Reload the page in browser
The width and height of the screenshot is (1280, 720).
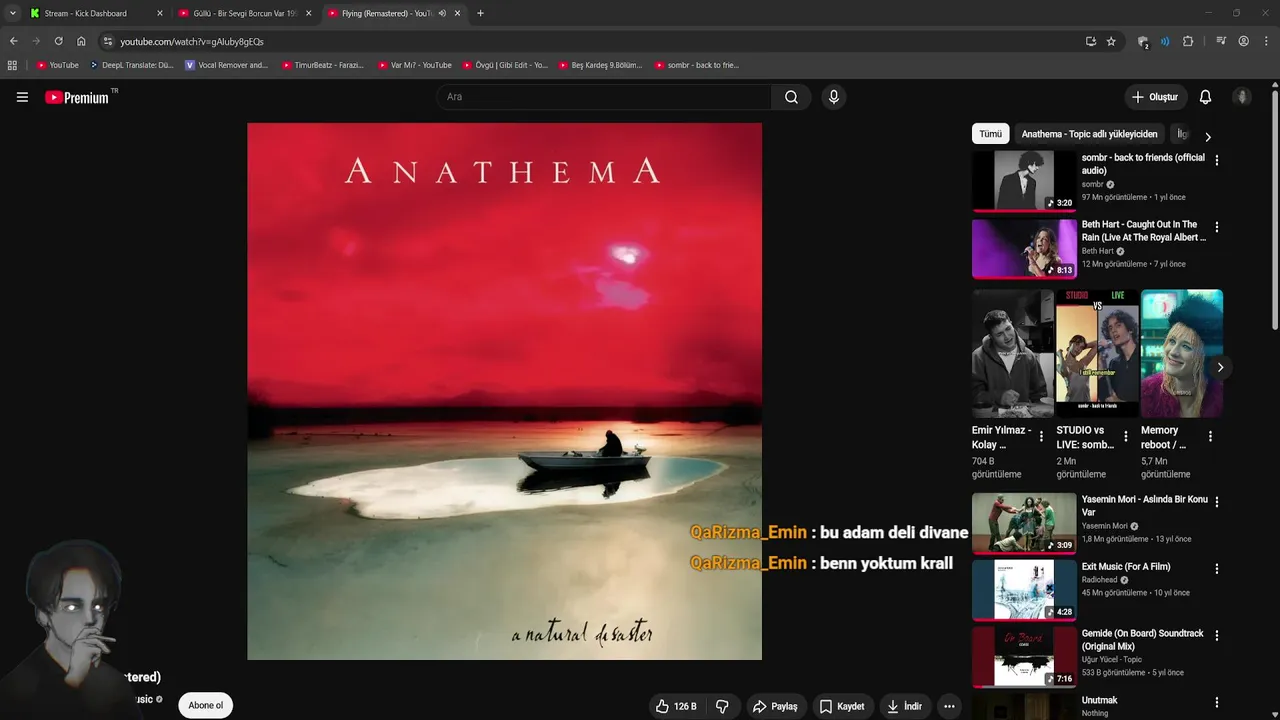click(x=58, y=41)
